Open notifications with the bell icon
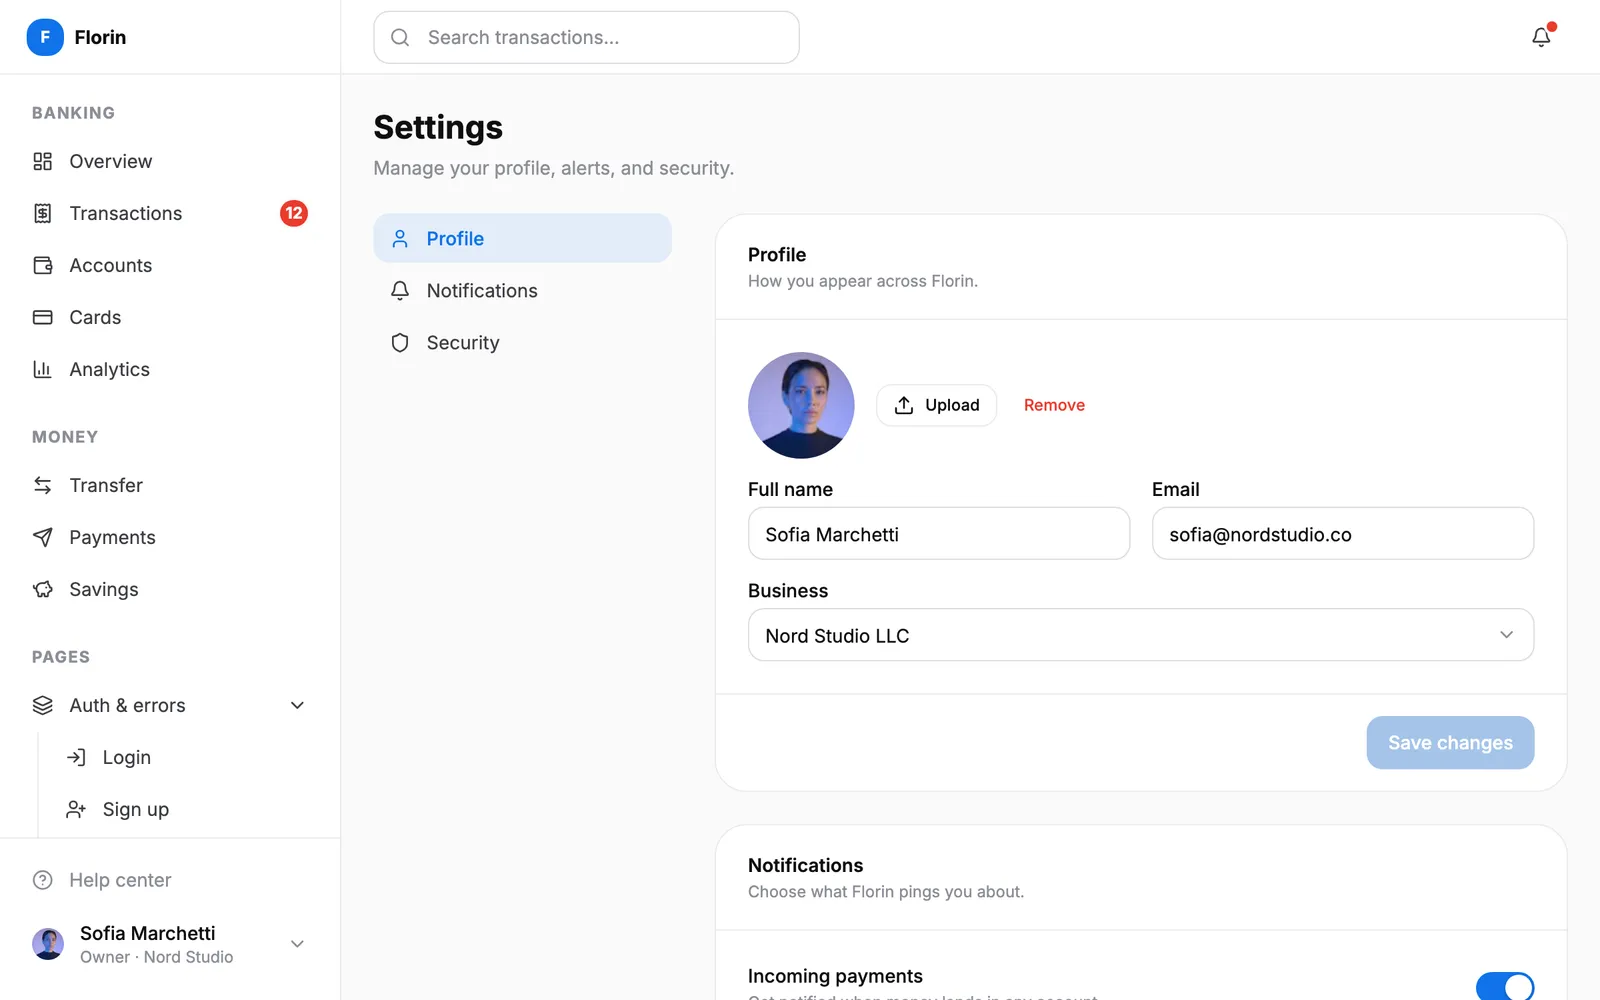 [x=1541, y=37]
